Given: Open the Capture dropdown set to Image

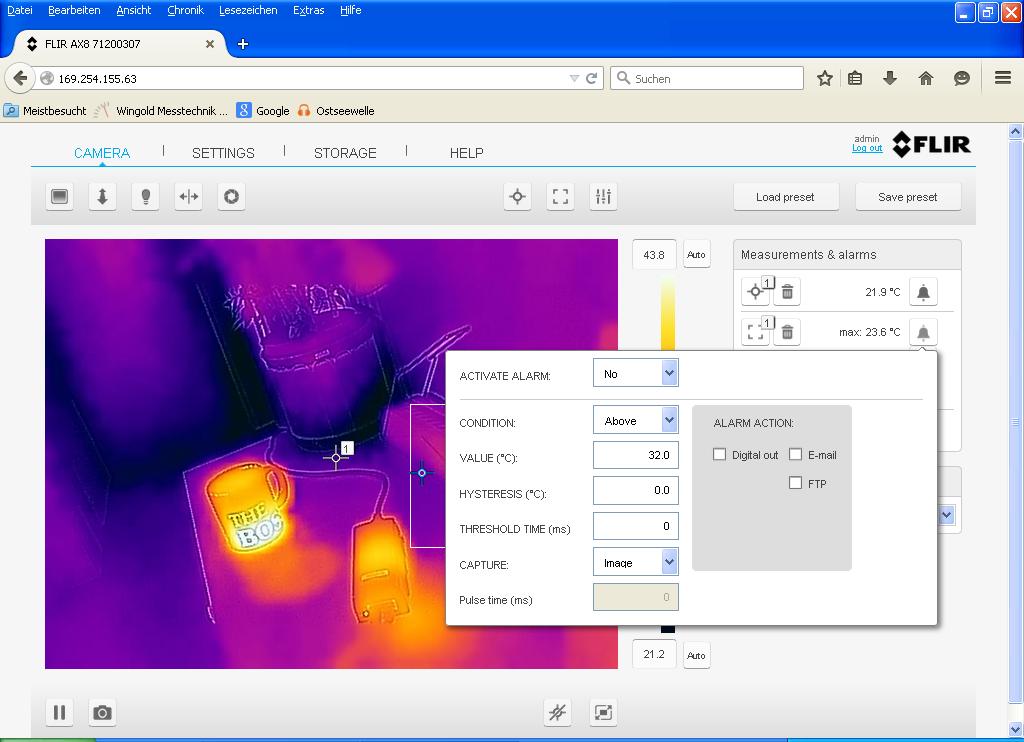Looking at the screenshot, I should click(636, 562).
